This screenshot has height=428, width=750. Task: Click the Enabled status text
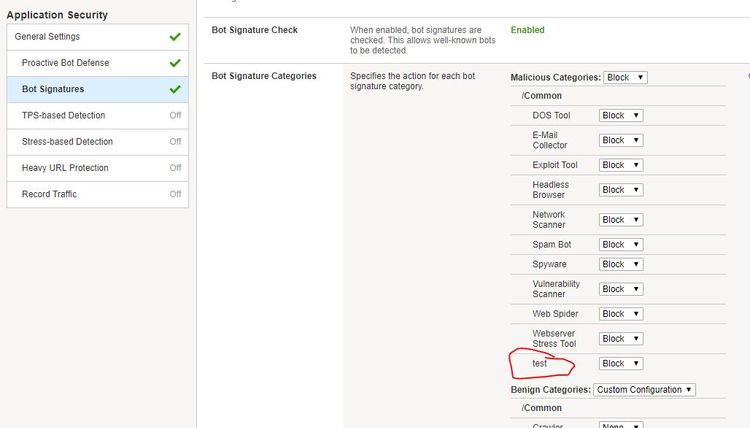coord(527,30)
